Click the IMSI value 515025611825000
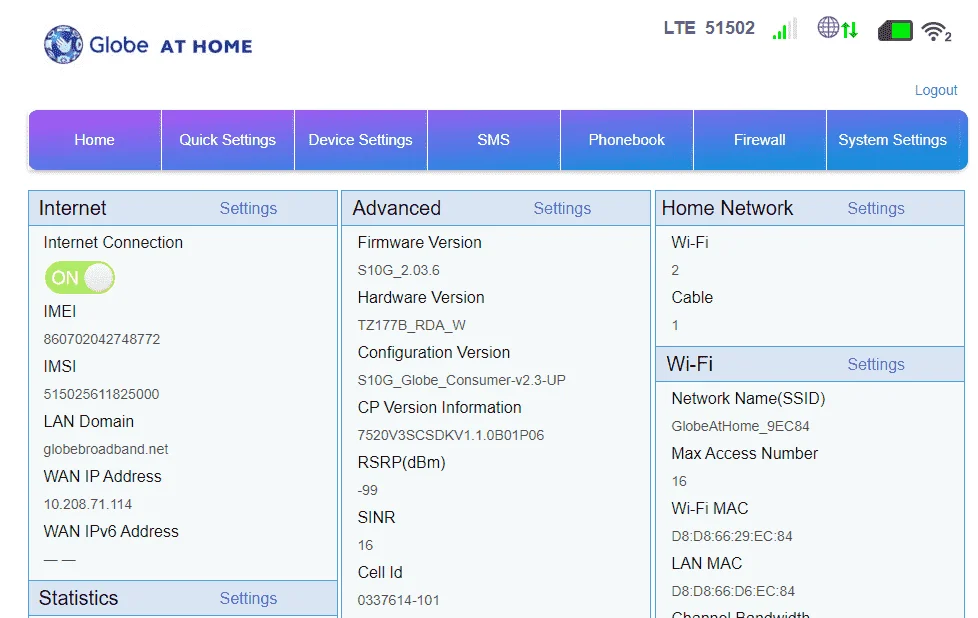The width and height of the screenshot is (978, 618). [101, 394]
